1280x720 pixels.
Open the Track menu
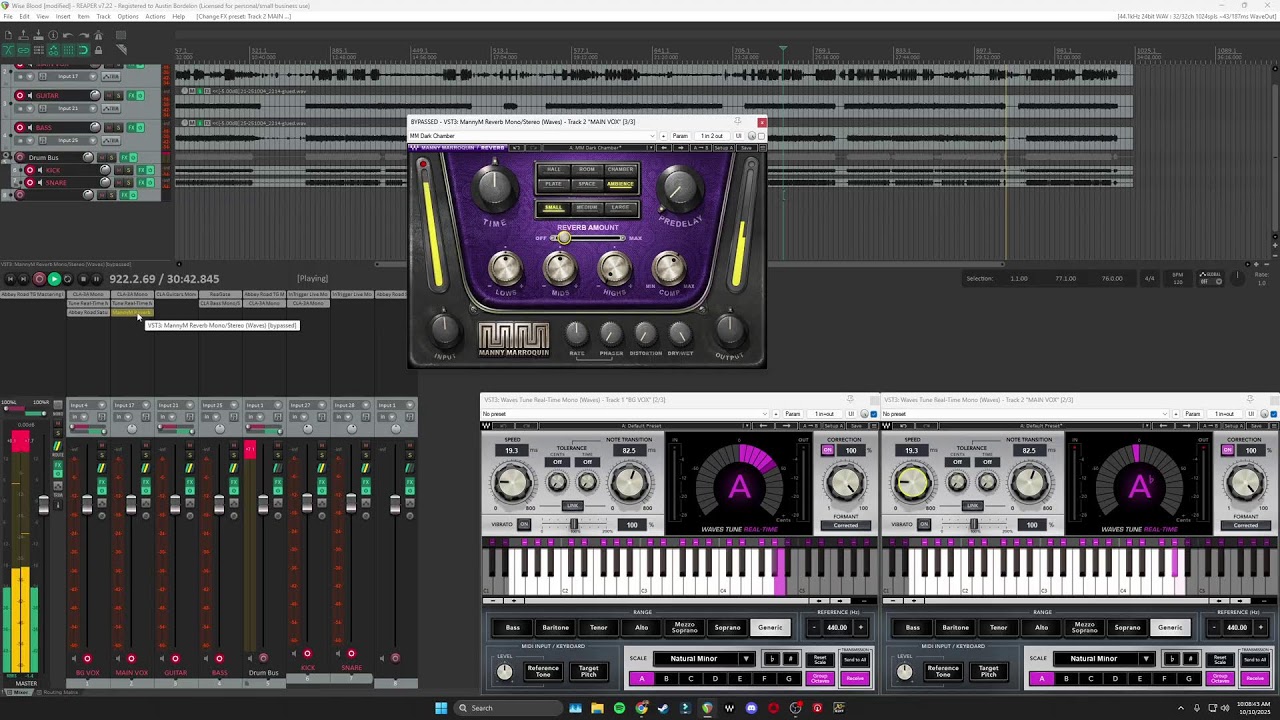(103, 16)
